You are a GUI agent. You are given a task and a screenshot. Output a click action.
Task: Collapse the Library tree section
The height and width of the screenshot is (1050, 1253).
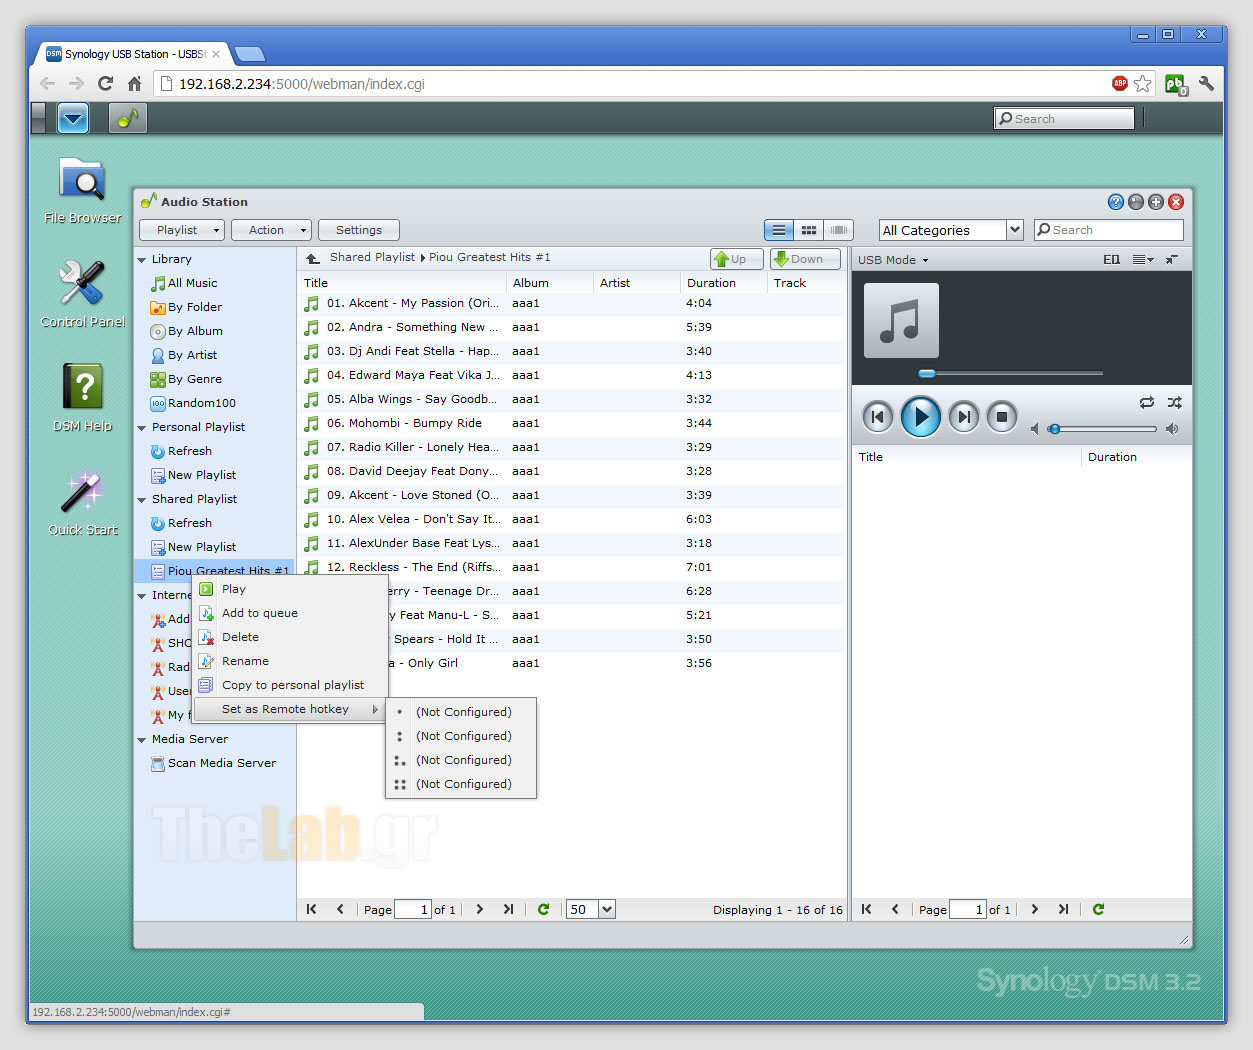142,260
